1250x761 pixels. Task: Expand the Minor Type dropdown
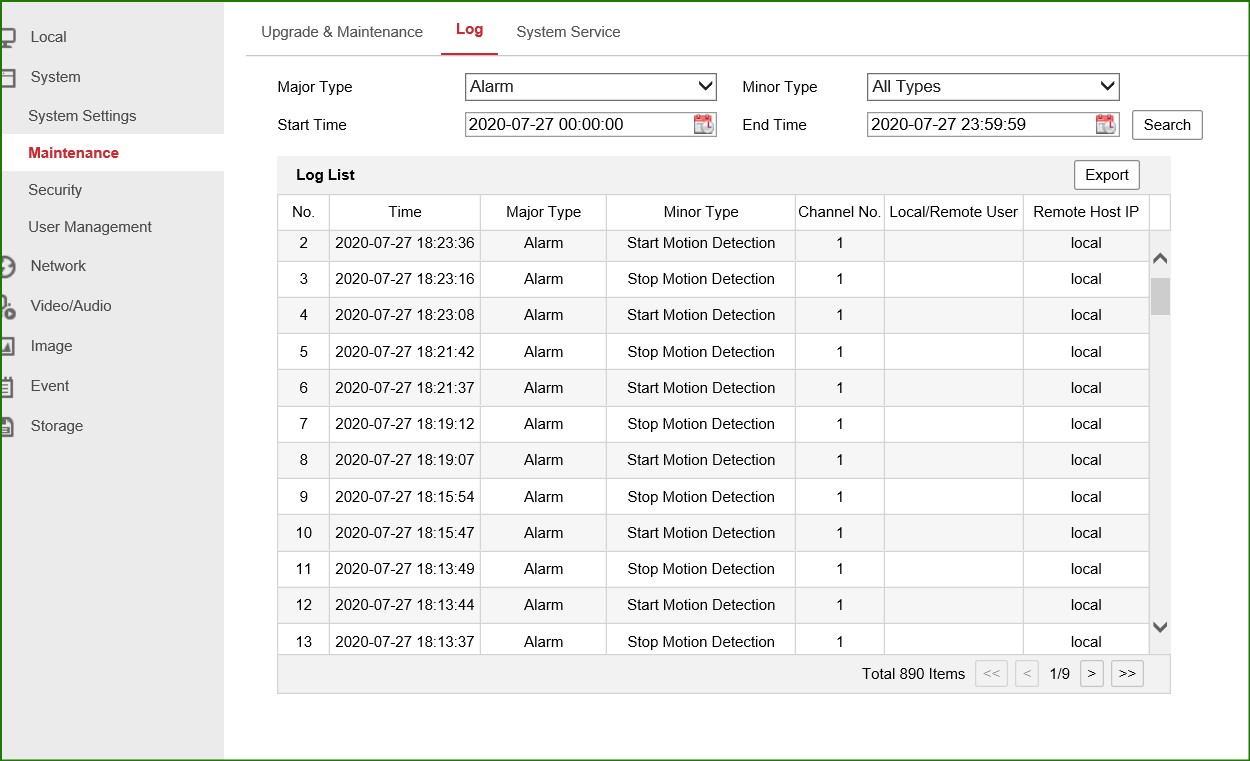[992, 87]
